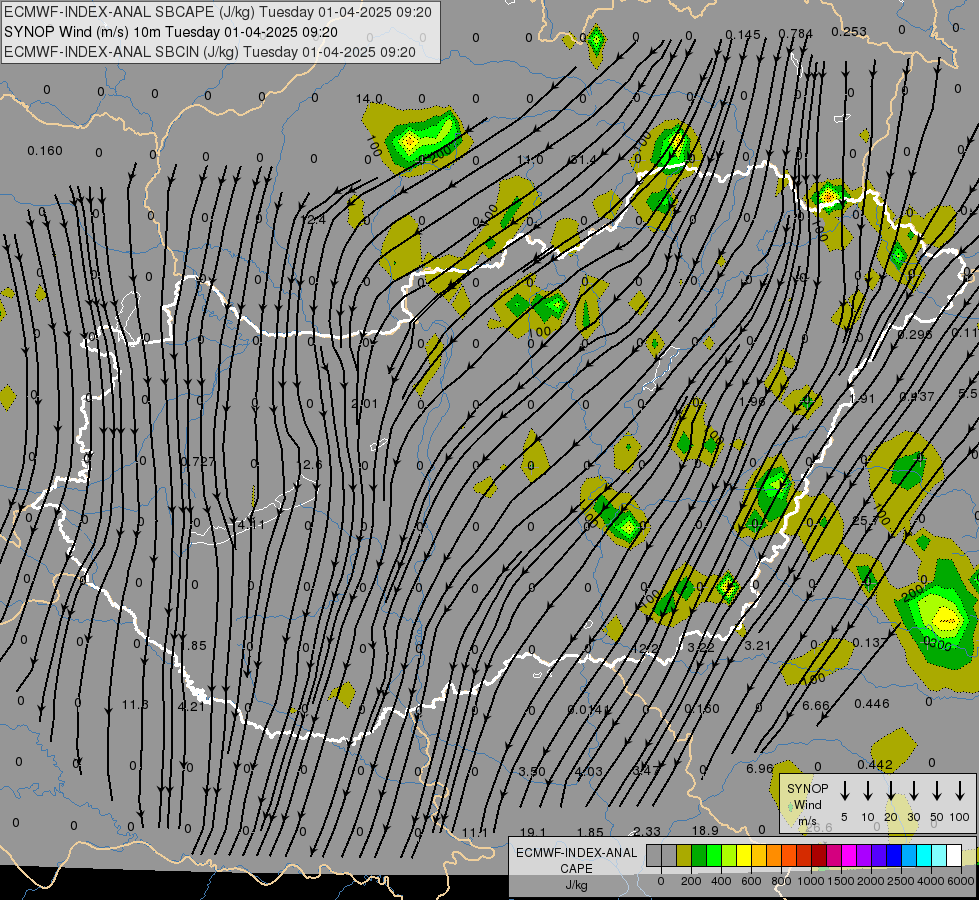This screenshot has height=900, width=979.
Task: Click the SBCIN header line
Action: pyautogui.click(x=210, y=52)
